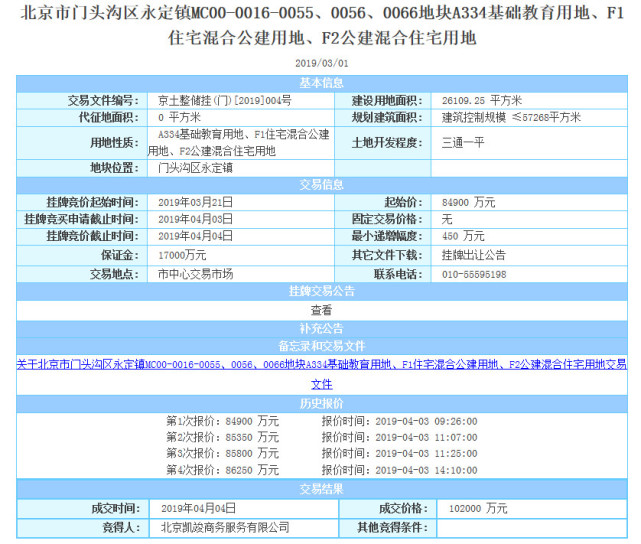Click the first bid 第1次报价：84900 万元
The height and width of the screenshot is (544, 641).
(222, 421)
